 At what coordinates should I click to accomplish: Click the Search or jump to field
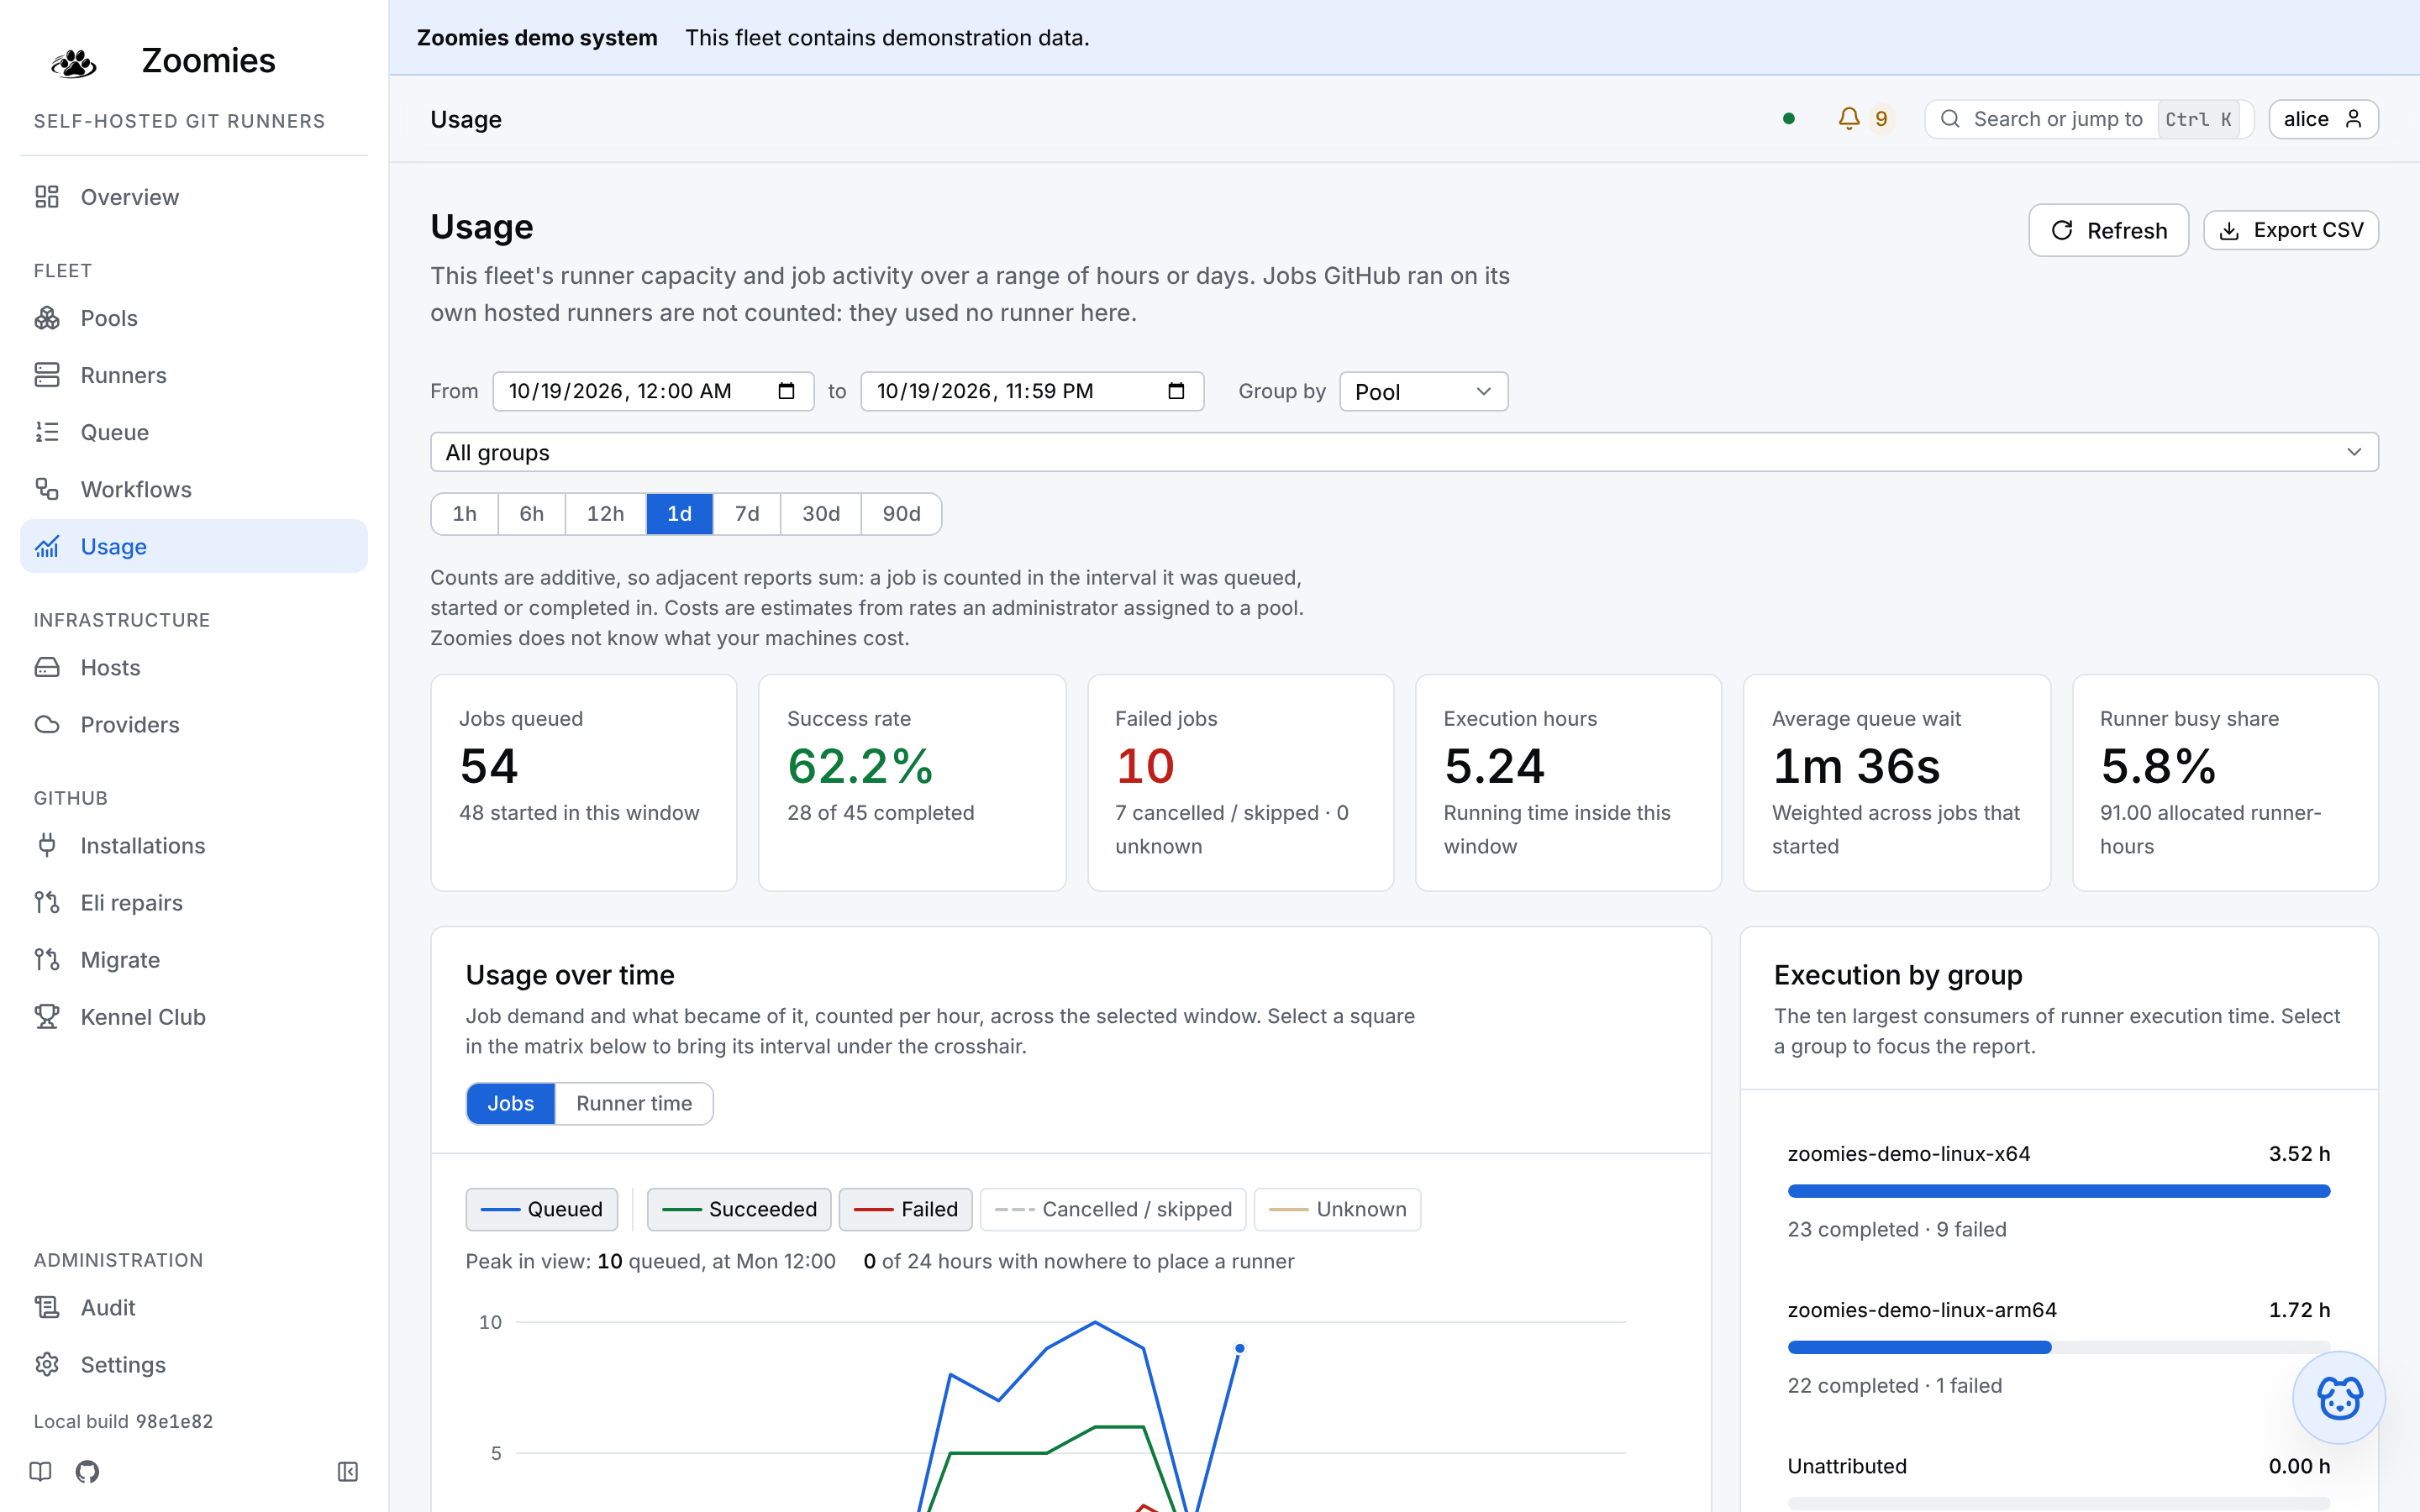coord(2089,119)
